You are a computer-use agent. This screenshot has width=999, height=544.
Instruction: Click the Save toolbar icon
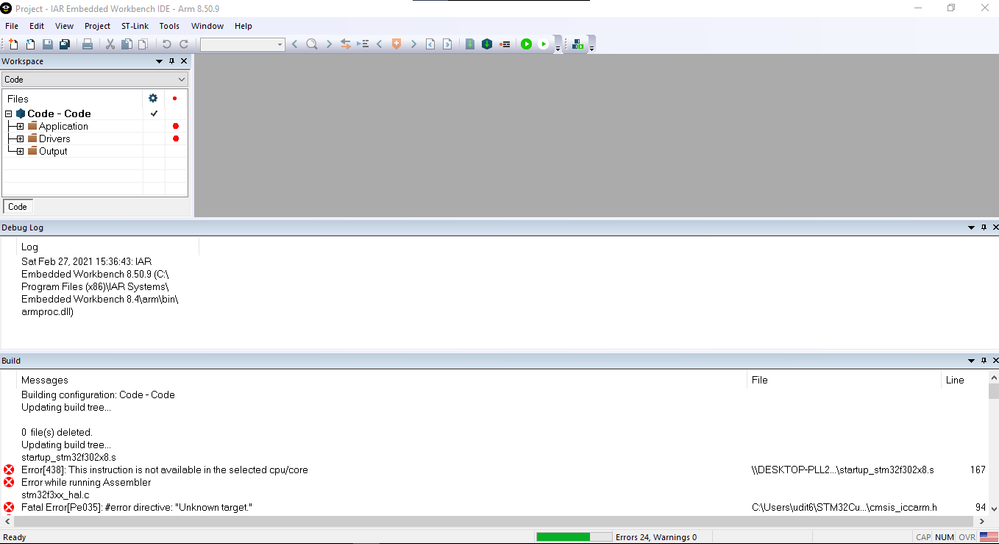coord(48,44)
